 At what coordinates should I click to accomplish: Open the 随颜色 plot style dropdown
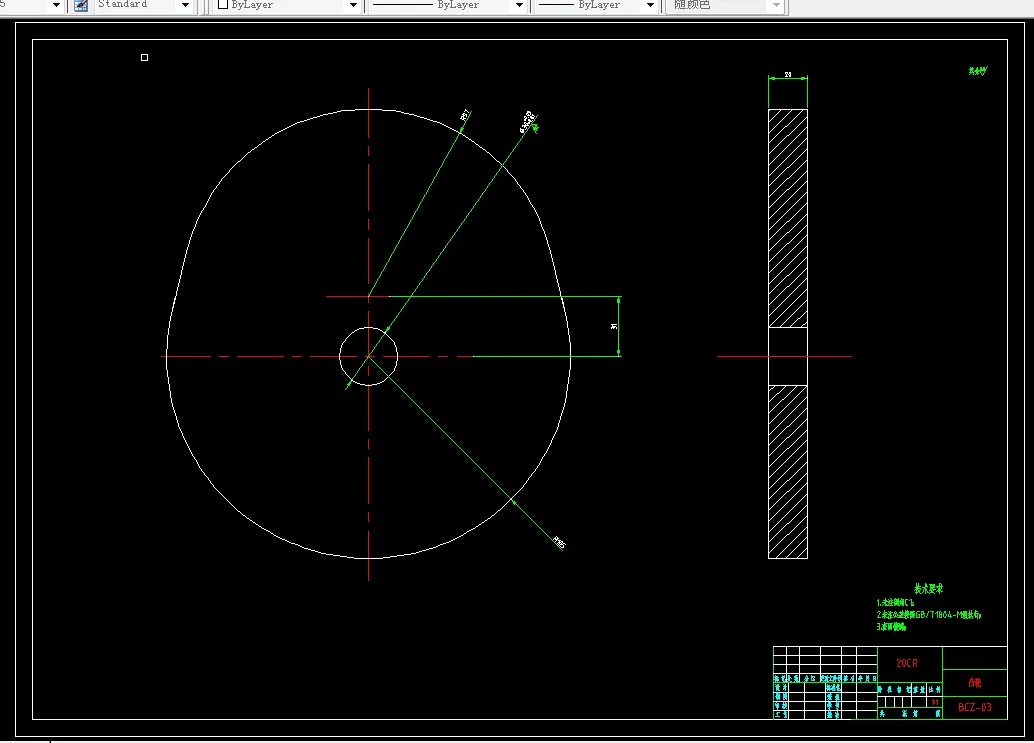coord(776,5)
